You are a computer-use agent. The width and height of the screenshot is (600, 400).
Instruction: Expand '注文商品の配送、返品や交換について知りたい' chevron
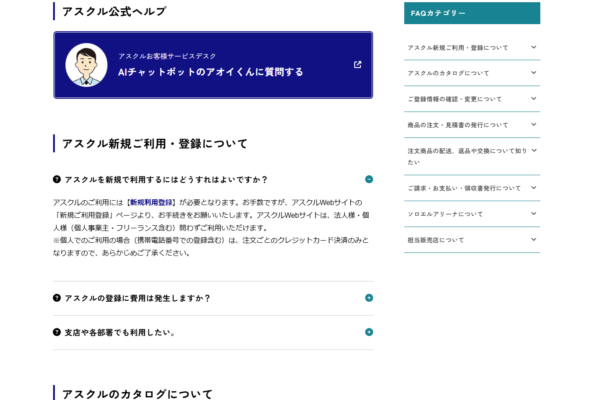click(533, 150)
